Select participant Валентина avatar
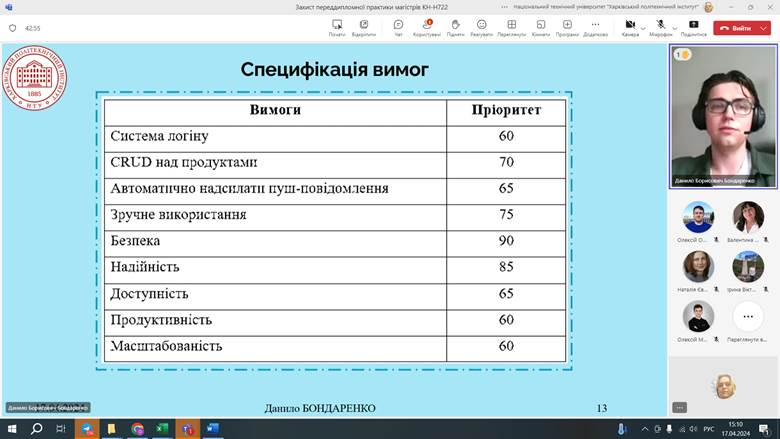 [x=748, y=217]
